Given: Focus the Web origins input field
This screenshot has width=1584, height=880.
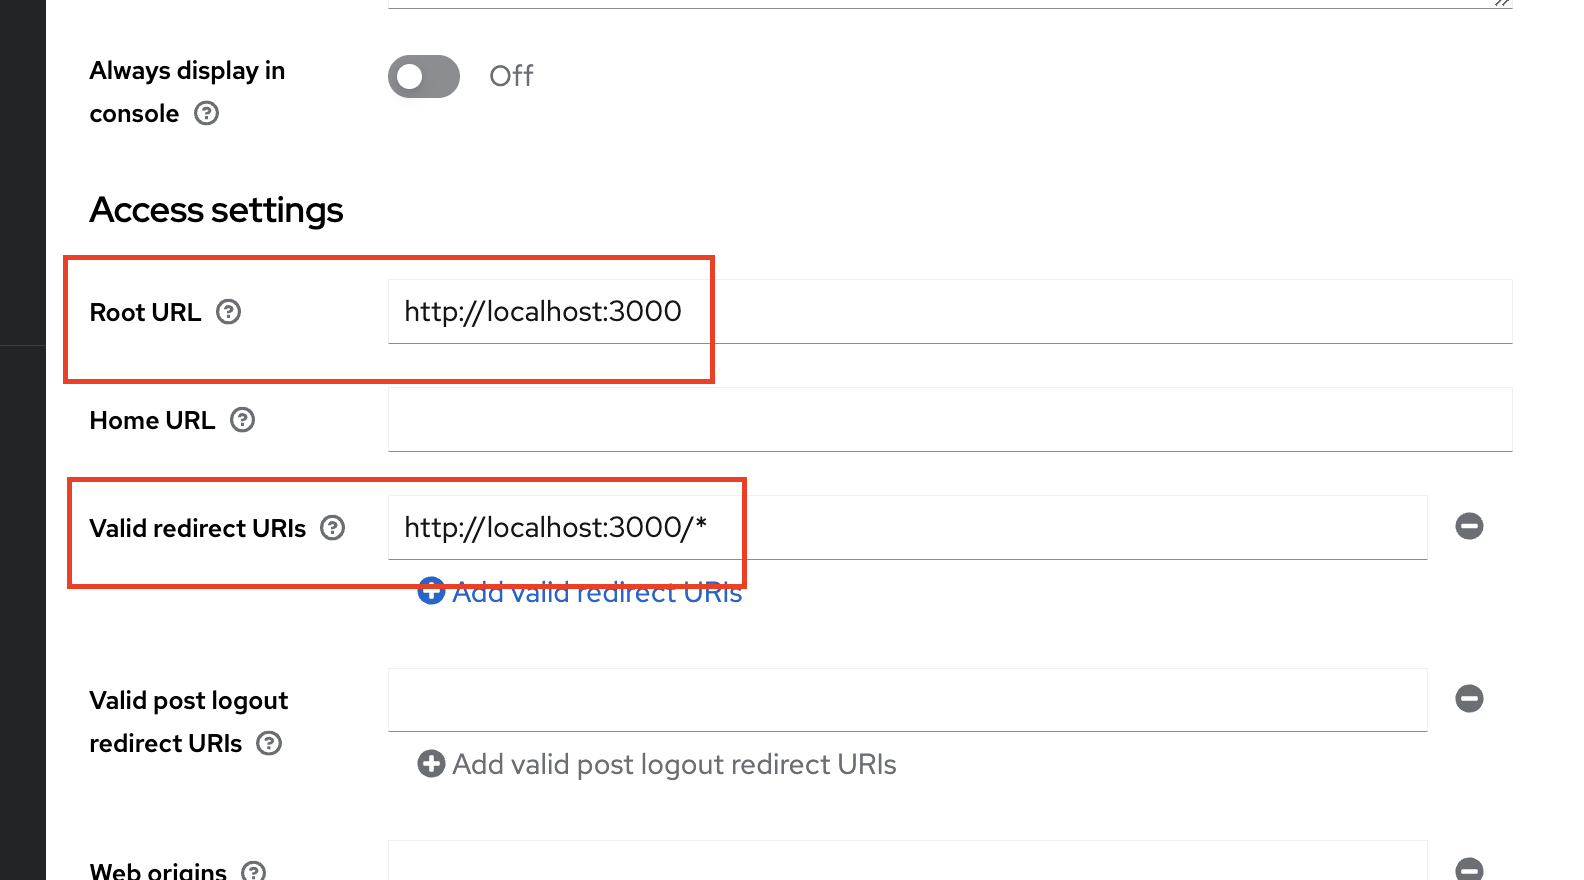Looking at the screenshot, I should [907, 861].
